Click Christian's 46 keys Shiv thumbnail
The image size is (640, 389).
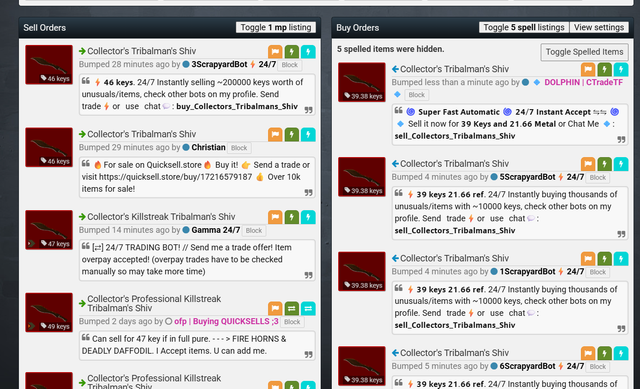[x=49, y=147]
